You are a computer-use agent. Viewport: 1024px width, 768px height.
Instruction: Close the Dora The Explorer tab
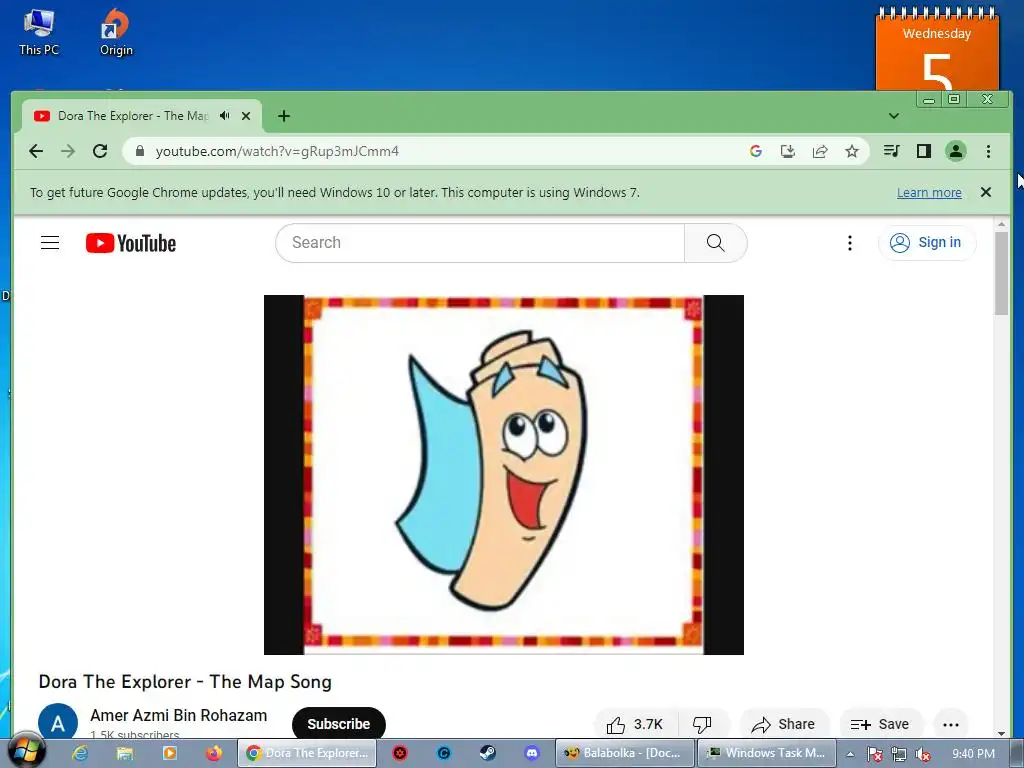[246, 116]
